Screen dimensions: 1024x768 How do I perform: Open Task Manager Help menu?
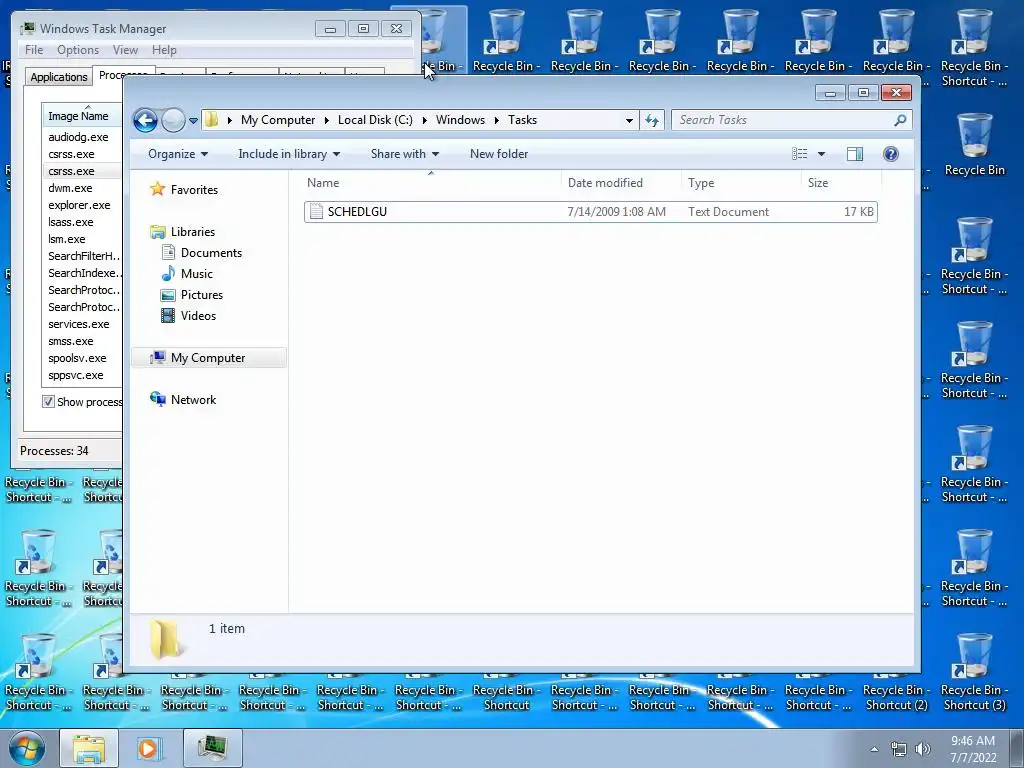coord(164,50)
